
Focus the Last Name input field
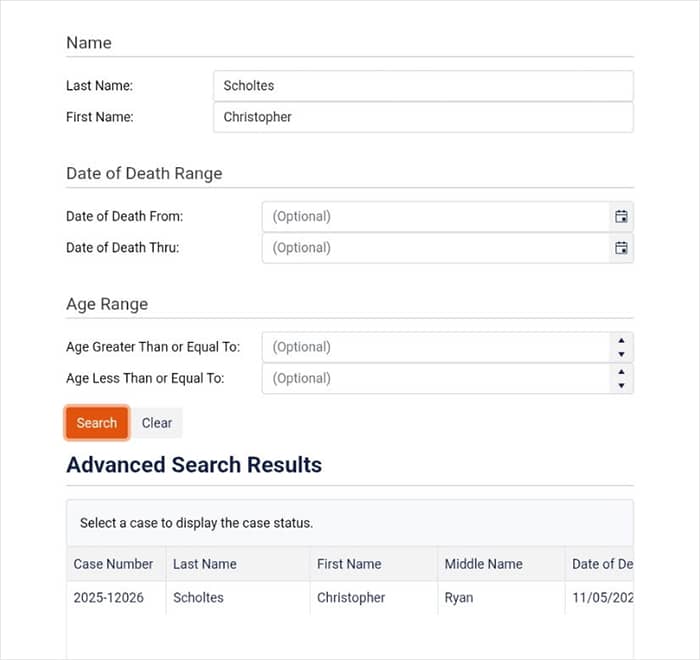422,86
